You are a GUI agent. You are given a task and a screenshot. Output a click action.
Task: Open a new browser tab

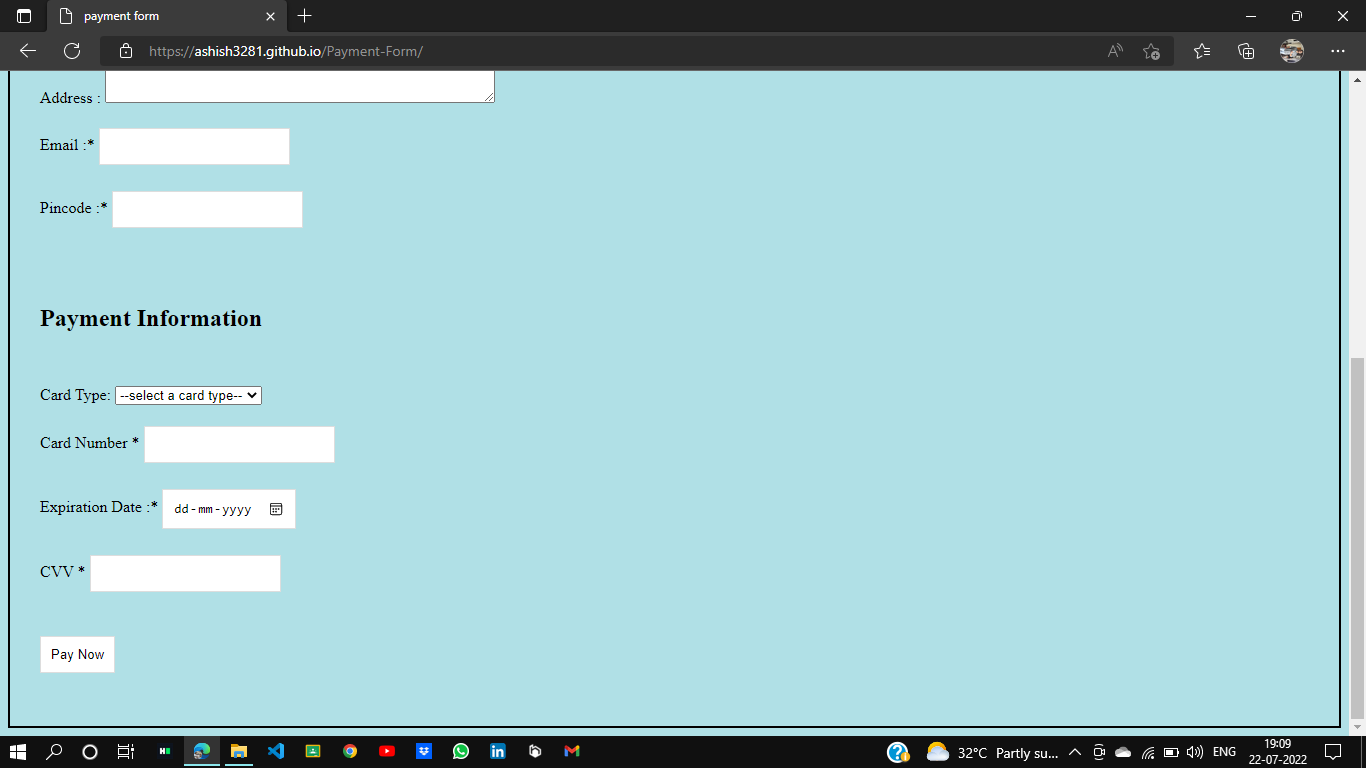(304, 16)
